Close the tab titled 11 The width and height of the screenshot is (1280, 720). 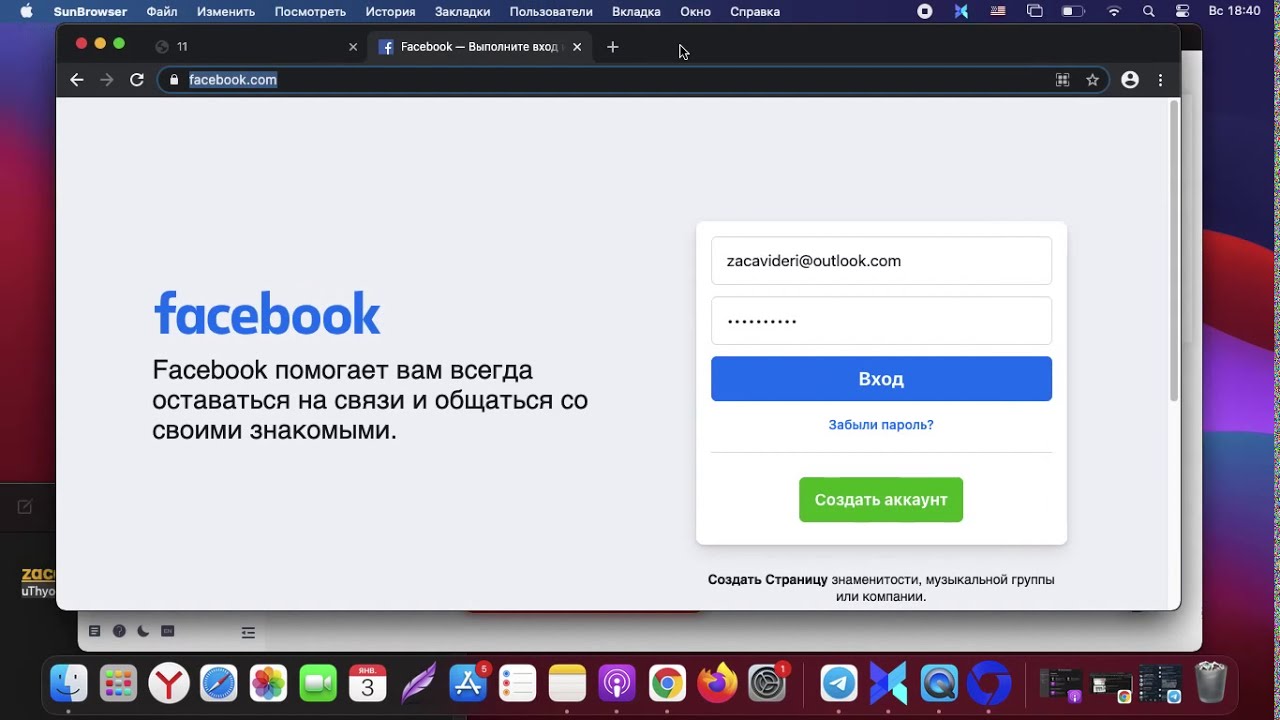click(353, 47)
